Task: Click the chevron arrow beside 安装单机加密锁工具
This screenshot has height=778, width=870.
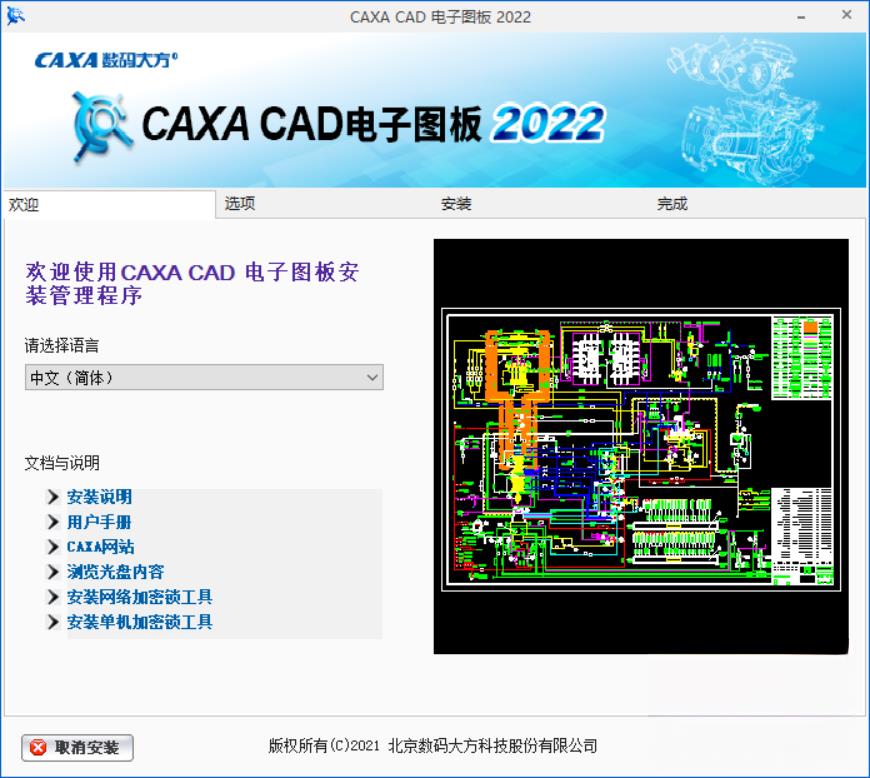Action: (x=53, y=622)
